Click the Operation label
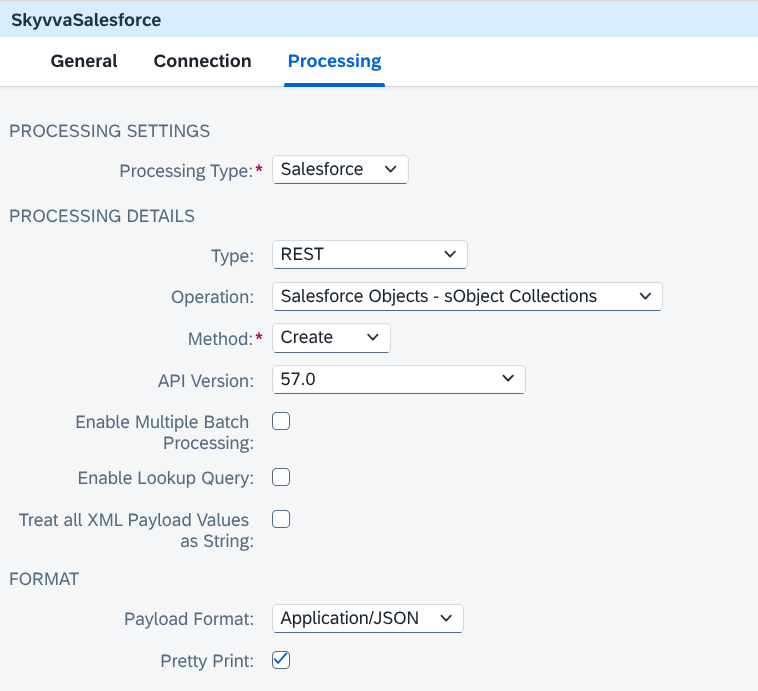758x691 pixels. click(x=212, y=297)
